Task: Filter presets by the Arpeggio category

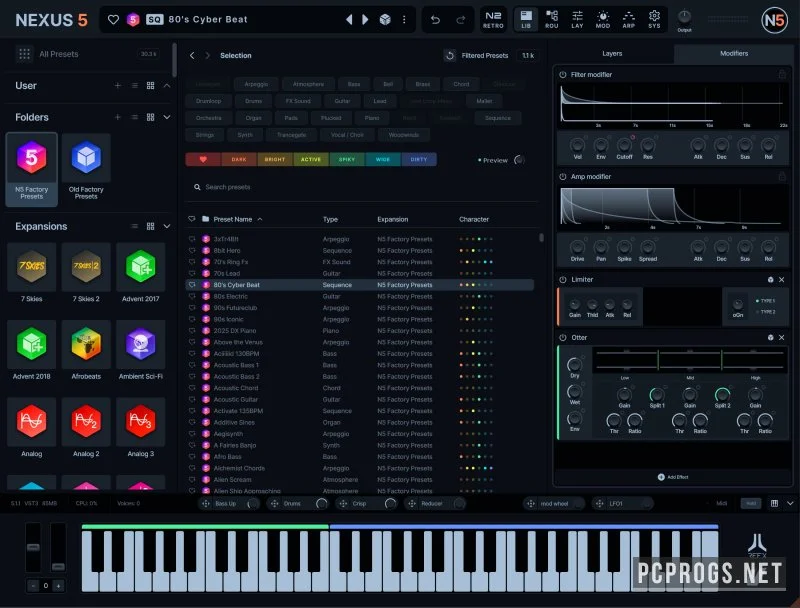Action: click(x=256, y=84)
